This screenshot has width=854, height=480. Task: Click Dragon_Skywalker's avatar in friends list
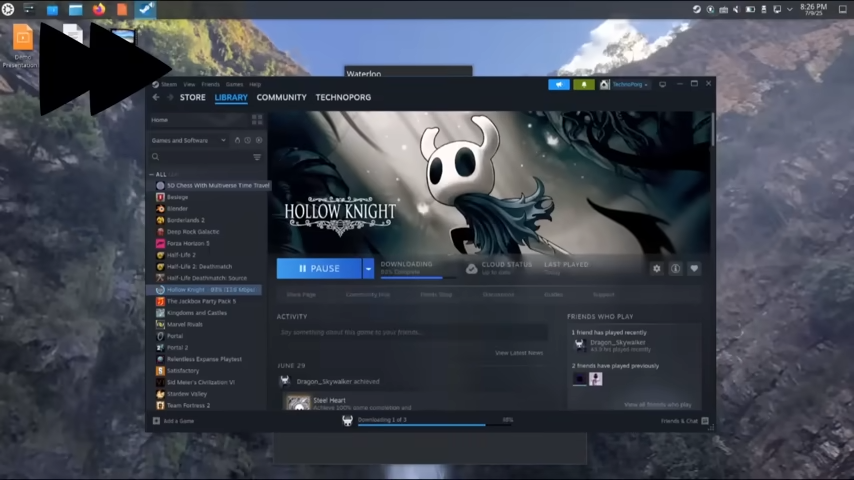coord(580,345)
